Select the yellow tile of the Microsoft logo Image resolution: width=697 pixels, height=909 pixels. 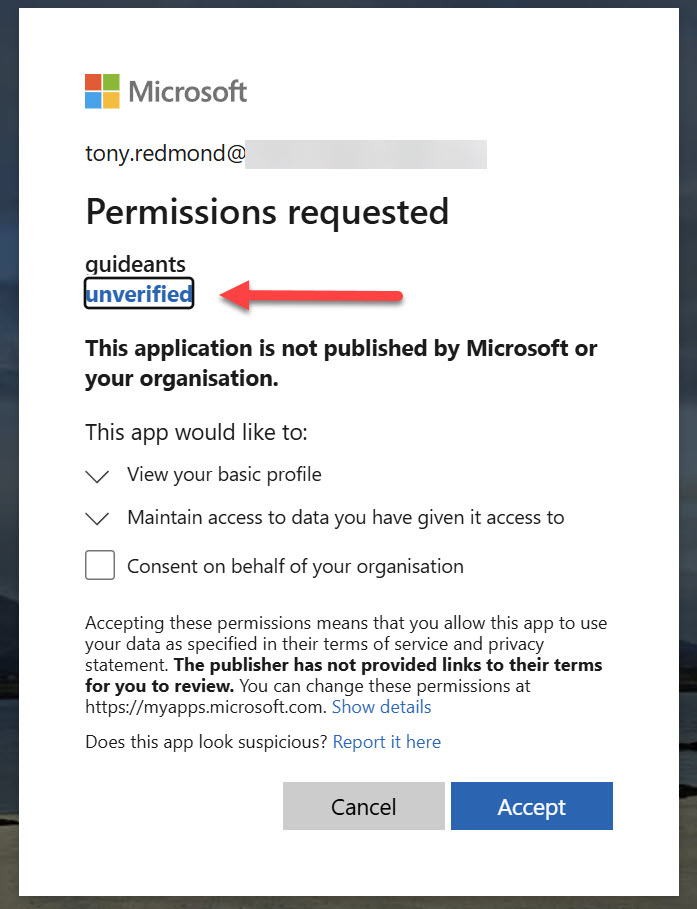(109, 100)
